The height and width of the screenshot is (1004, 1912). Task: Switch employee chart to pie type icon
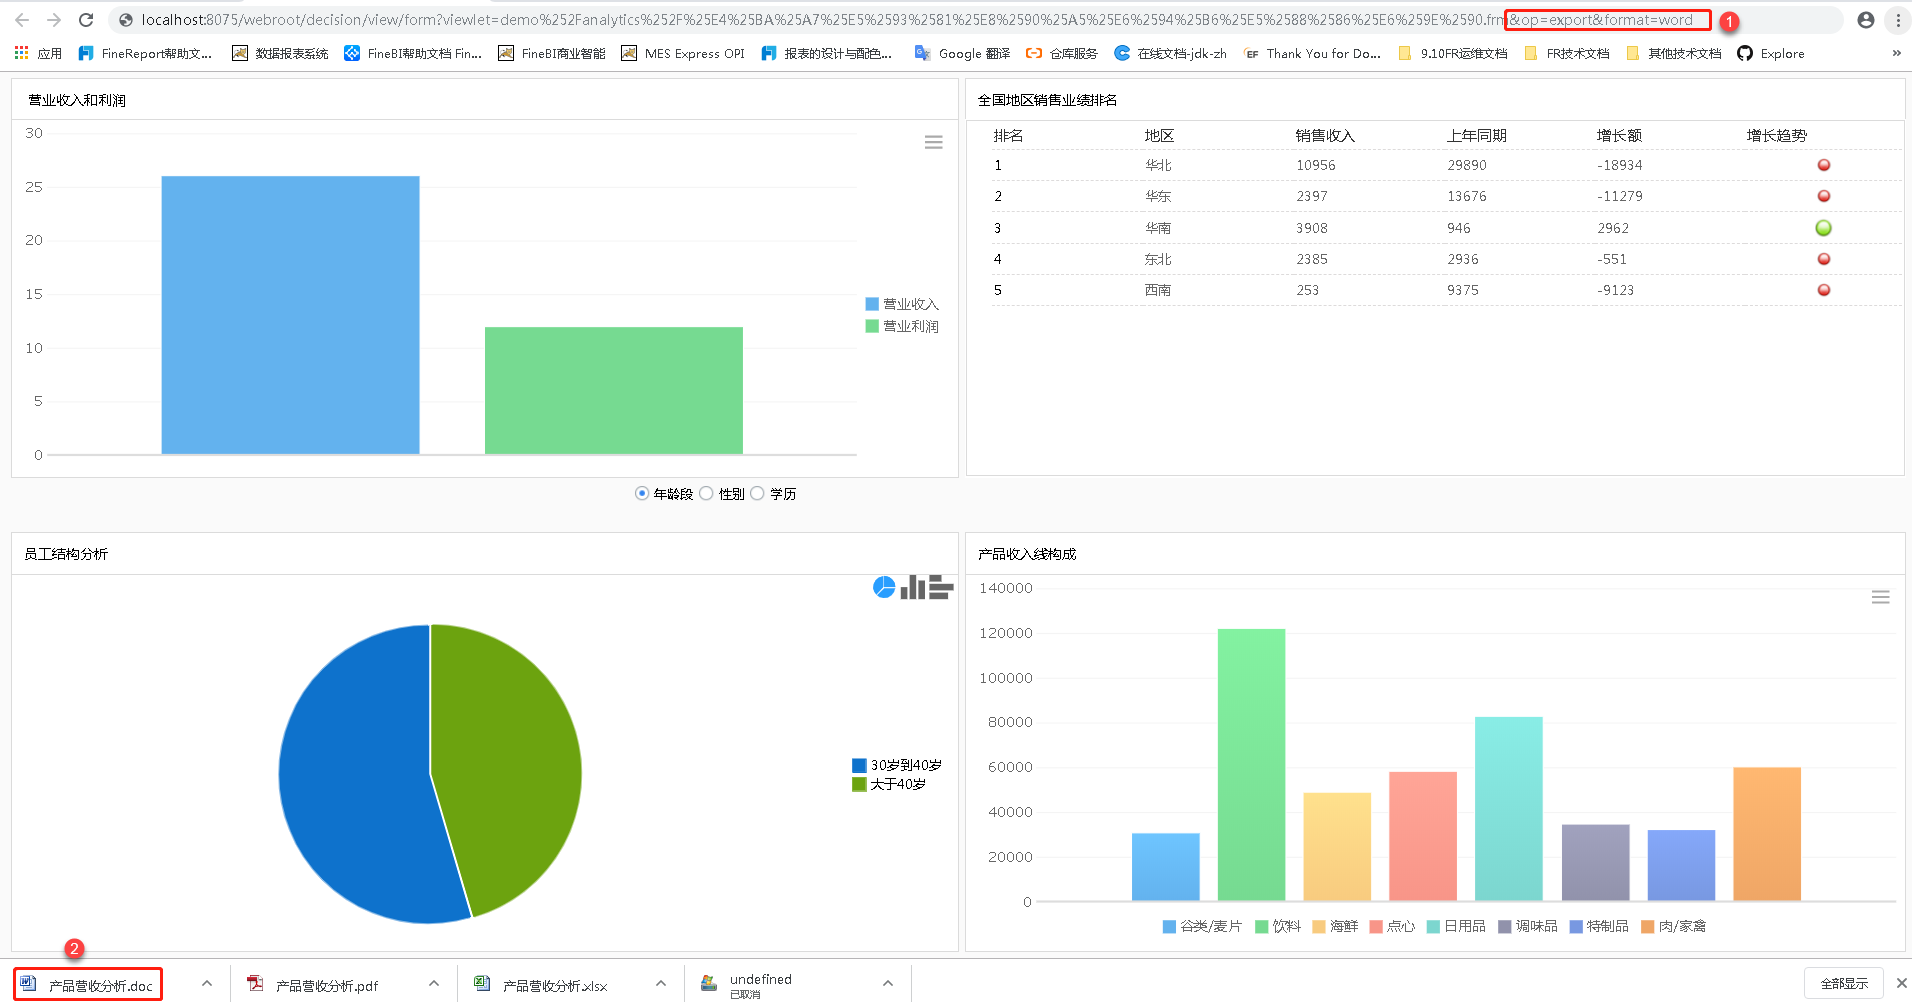(884, 587)
